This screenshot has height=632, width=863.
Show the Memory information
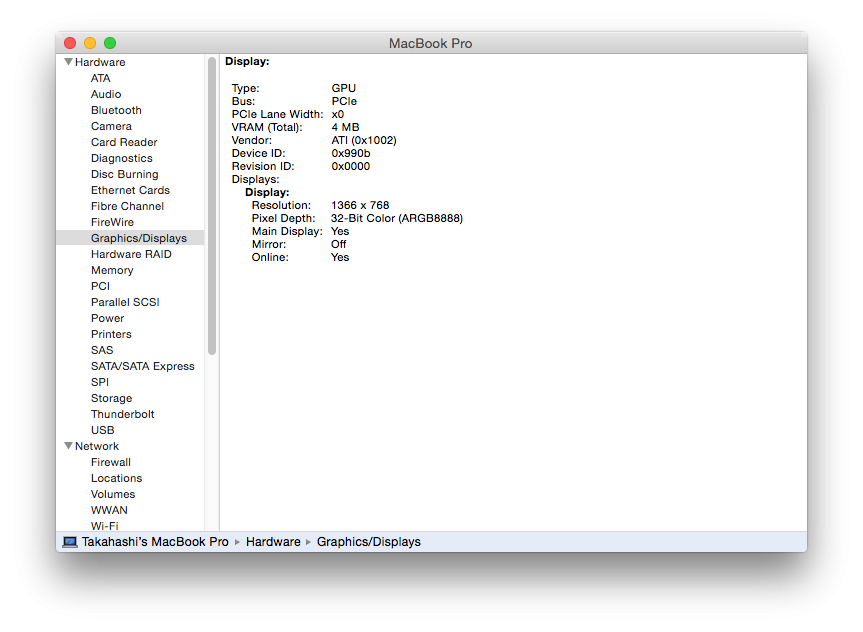pyautogui.click(x=112, y=270)
